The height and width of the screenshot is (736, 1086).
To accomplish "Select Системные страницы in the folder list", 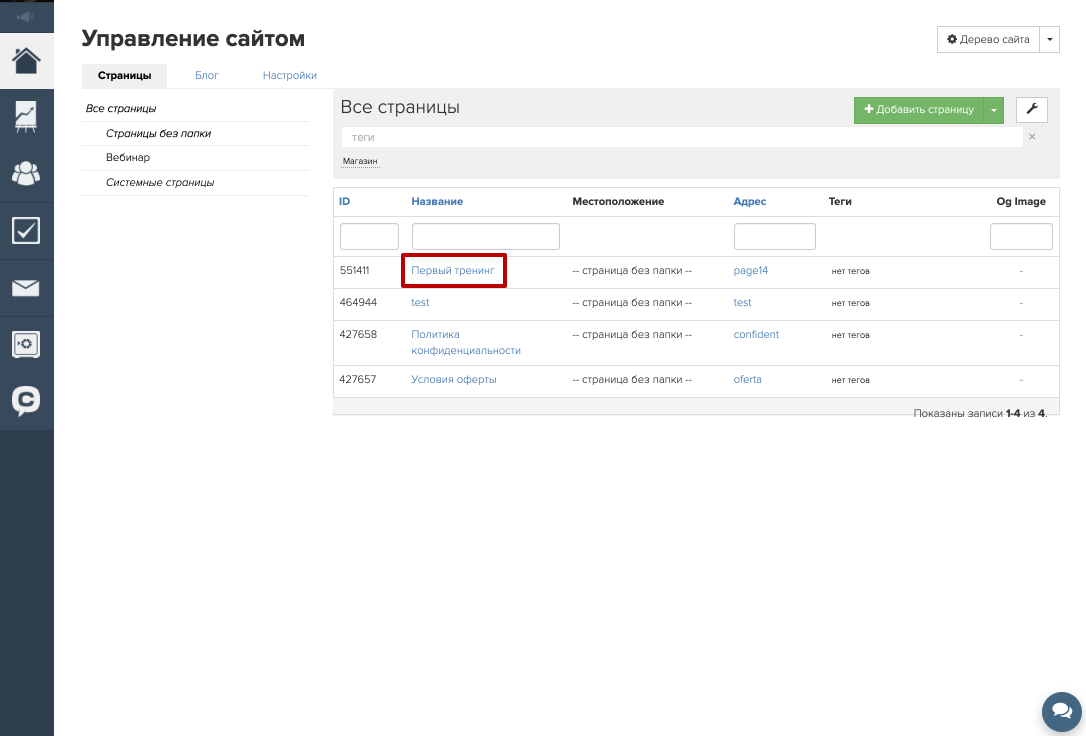I will coord(160,183).
